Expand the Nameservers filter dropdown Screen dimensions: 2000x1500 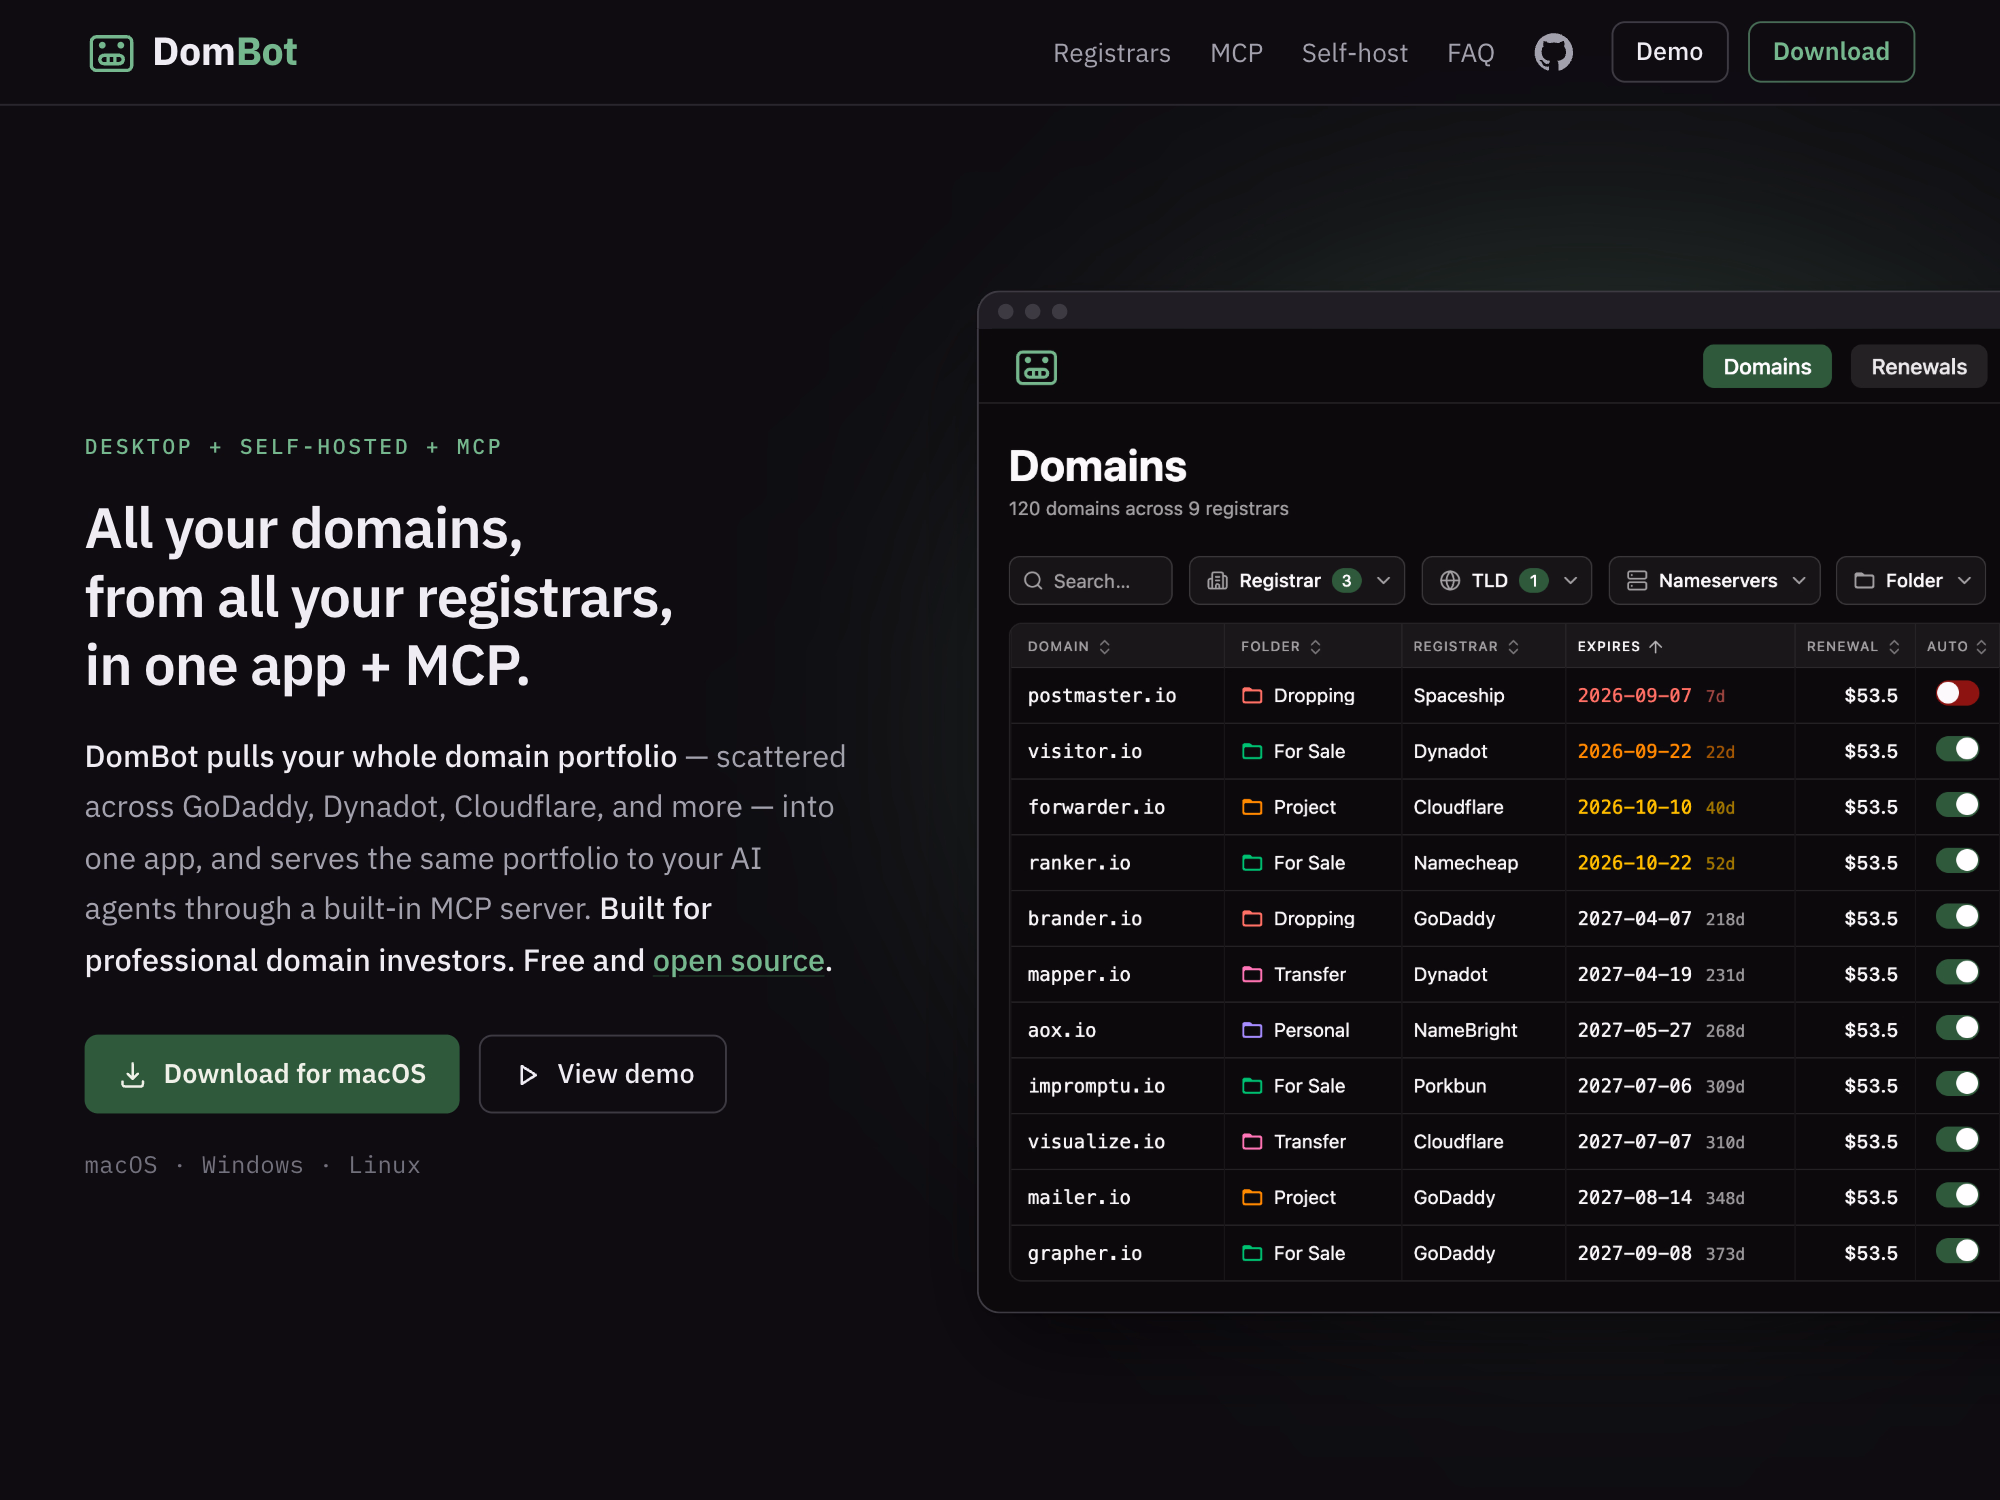coord(1714,581)
